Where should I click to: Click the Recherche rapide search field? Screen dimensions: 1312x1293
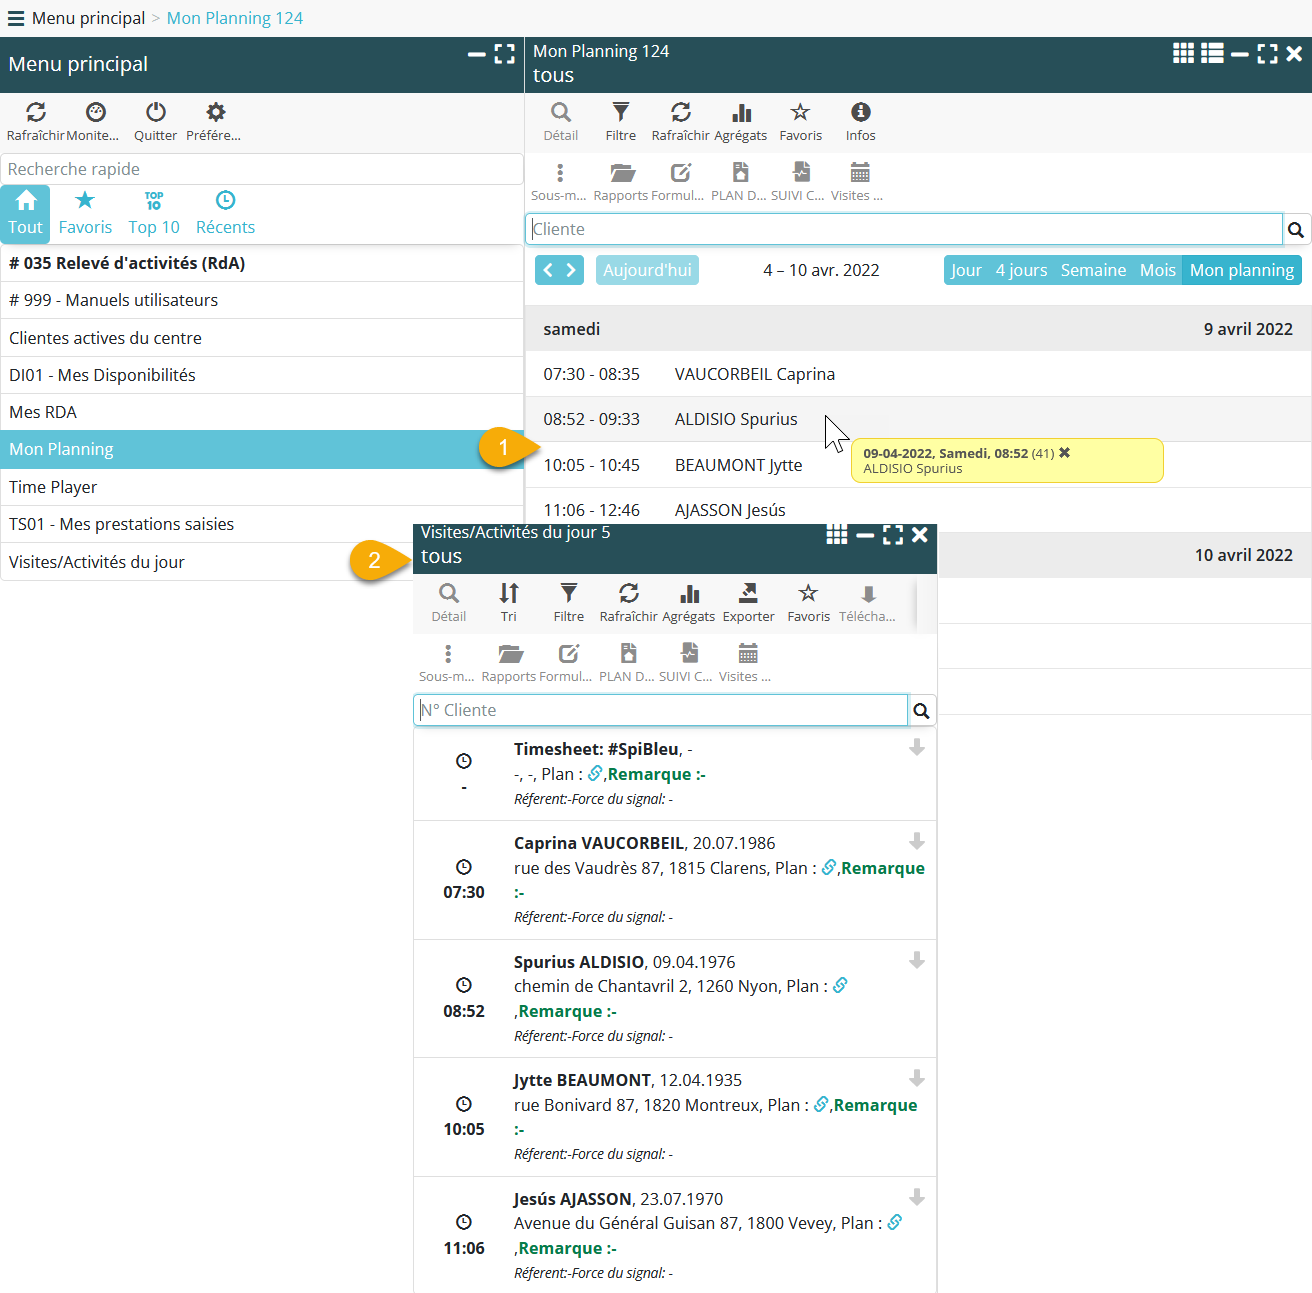(x=260, y=169)
